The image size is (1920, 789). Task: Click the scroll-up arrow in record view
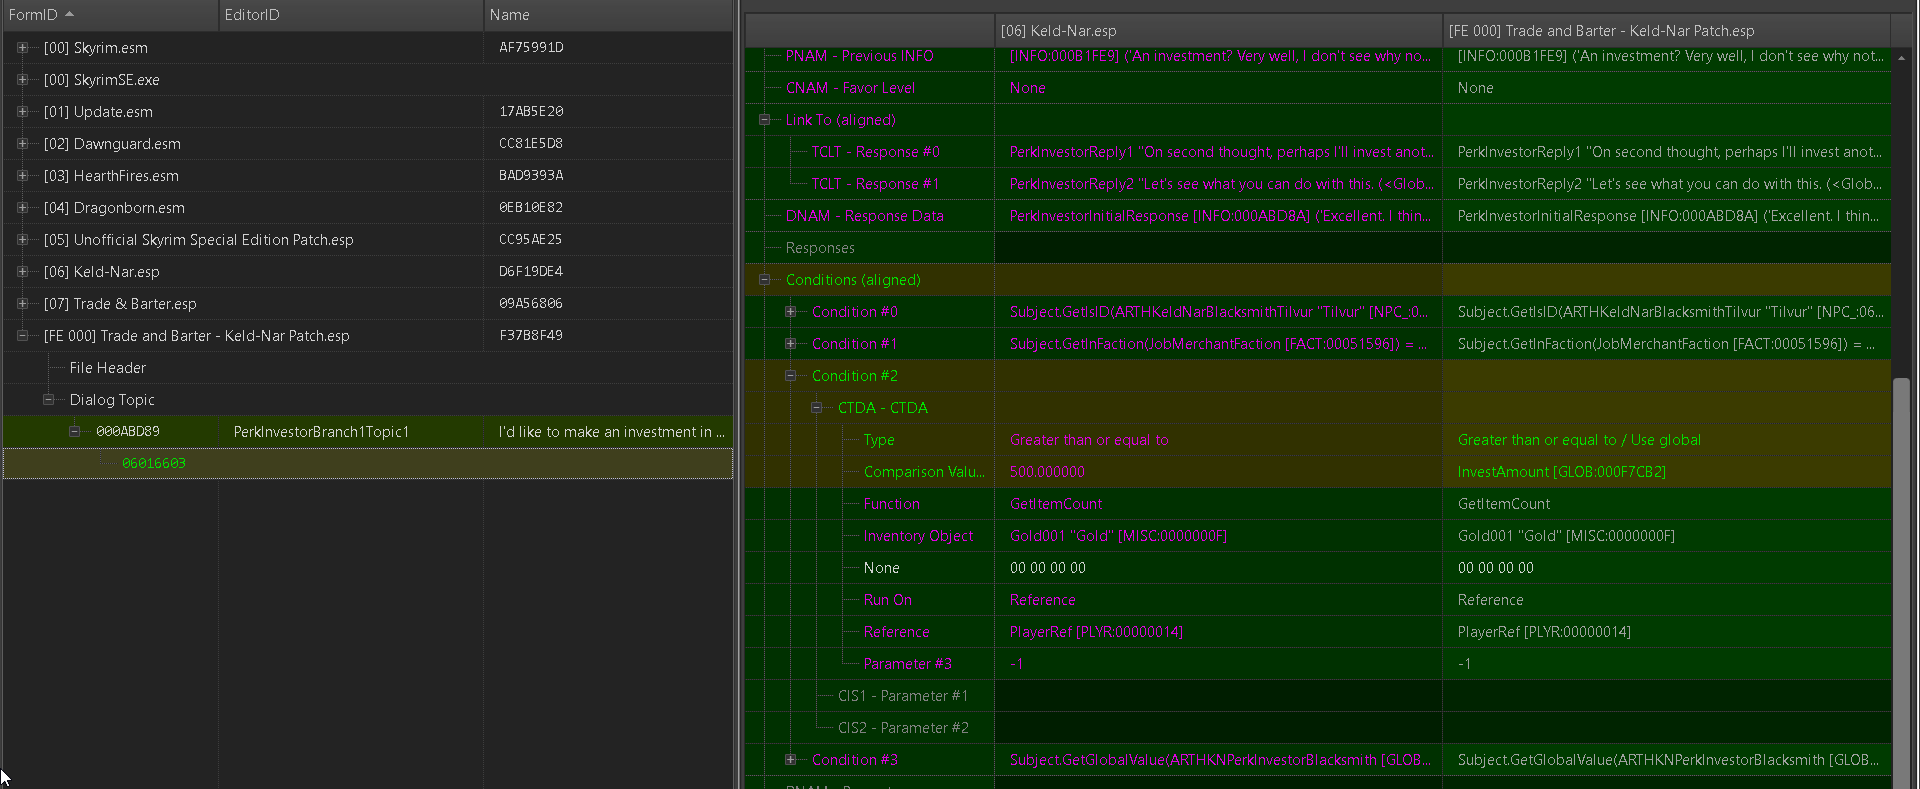click(1902, 58)
